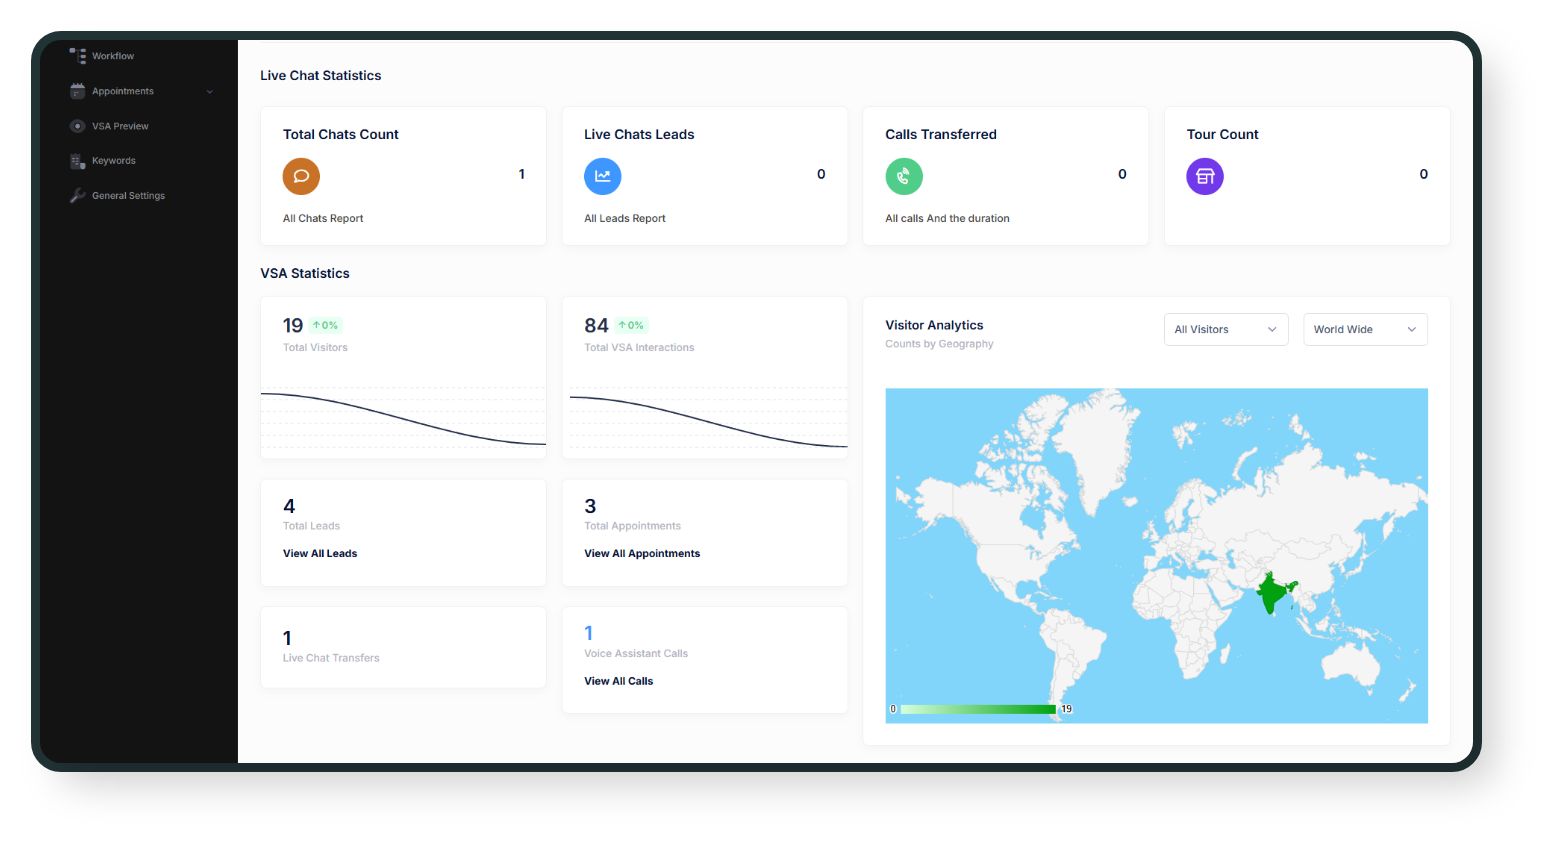1553x843 pixels.
Task: Click the blue Live Chats Leads icon
Action: pos(602,176)
